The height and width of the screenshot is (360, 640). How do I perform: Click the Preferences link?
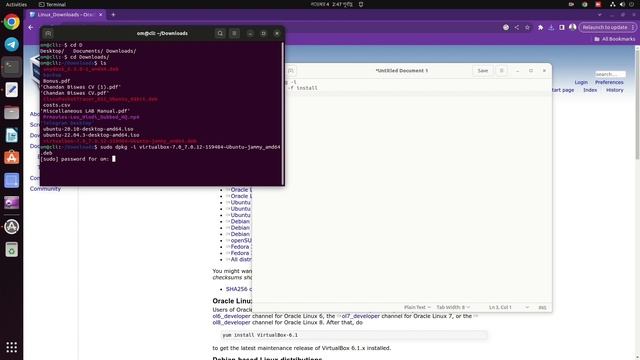coord(609,82)
